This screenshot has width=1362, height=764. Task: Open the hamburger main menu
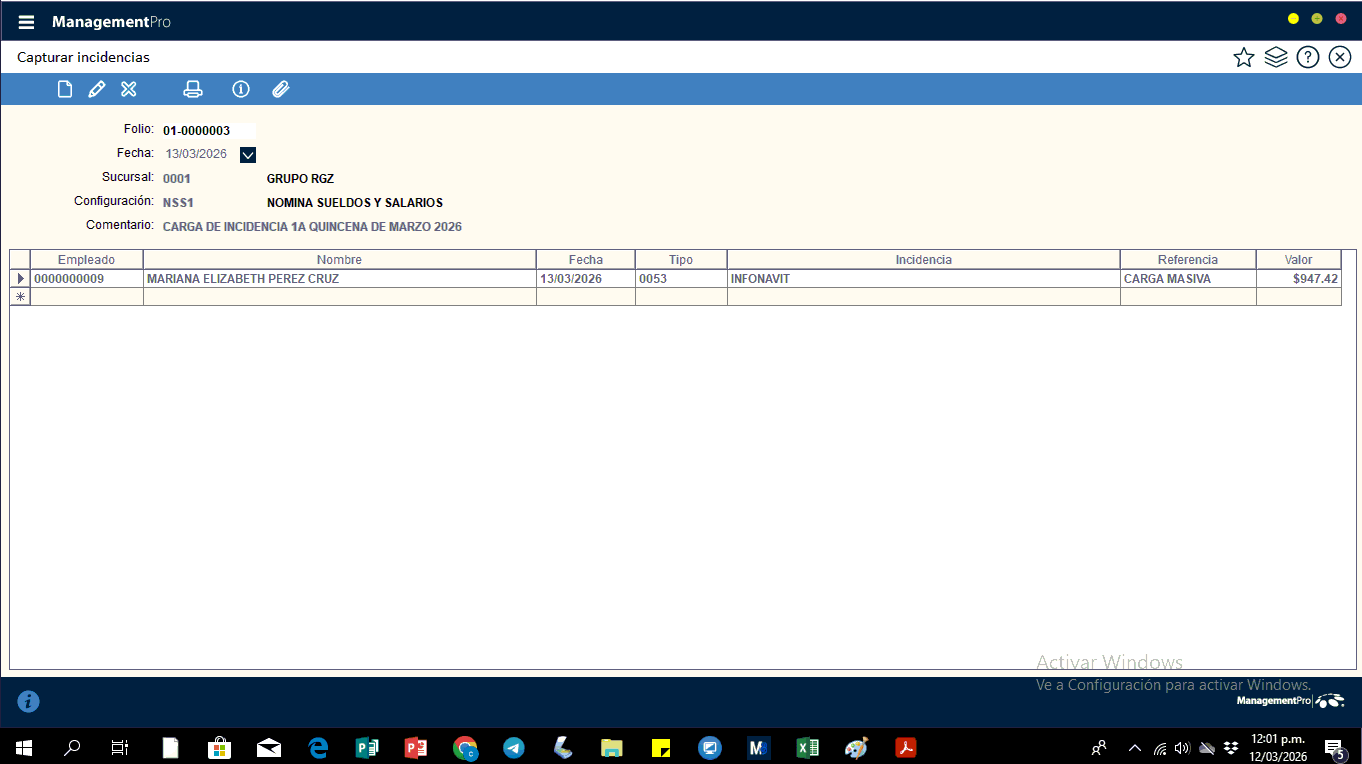tap(26, 22)
